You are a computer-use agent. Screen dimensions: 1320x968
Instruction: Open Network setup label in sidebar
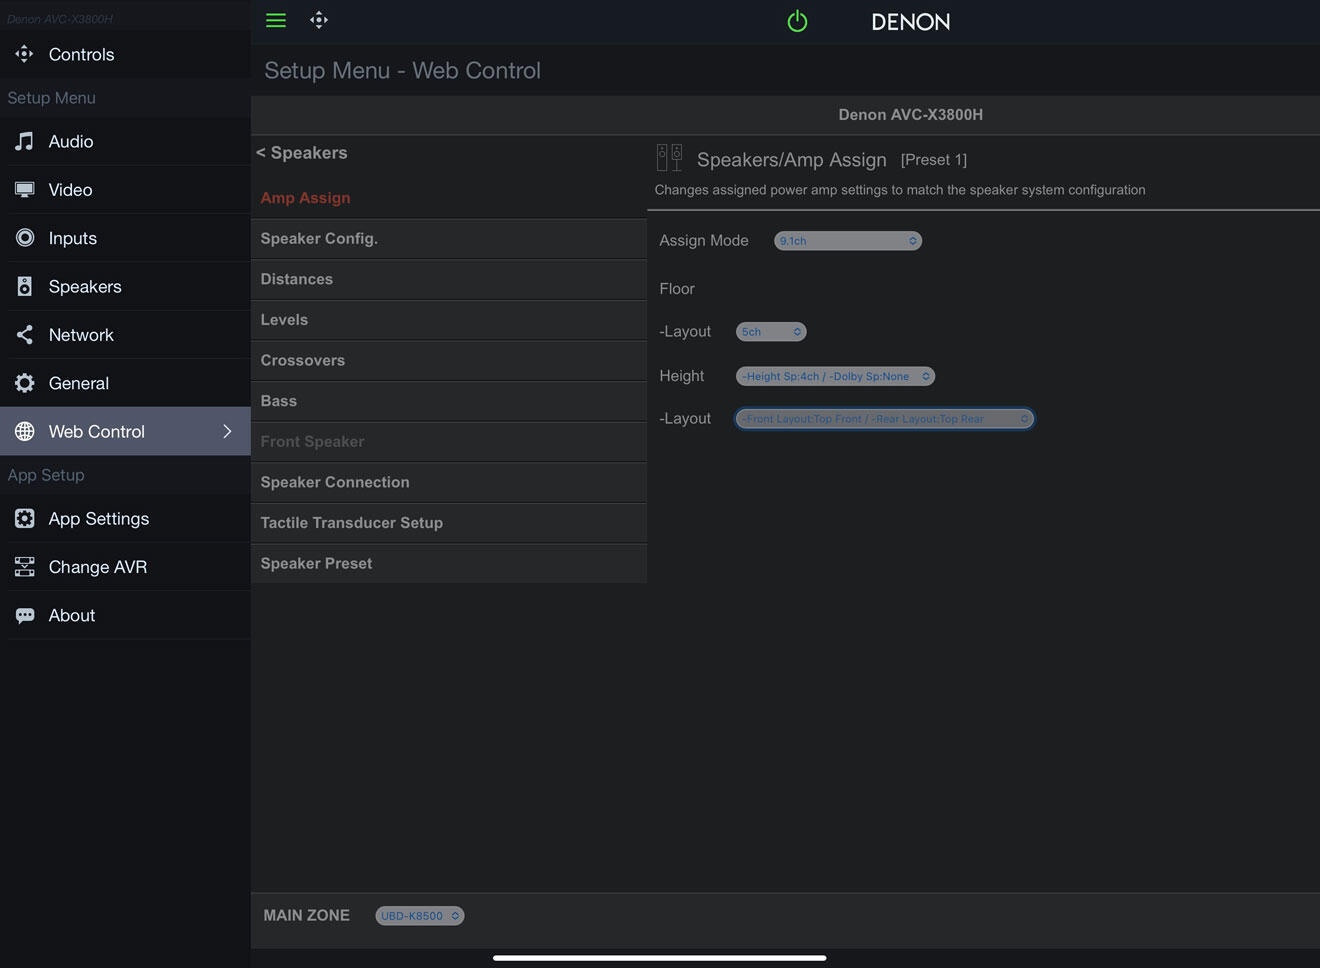[81, 335]
